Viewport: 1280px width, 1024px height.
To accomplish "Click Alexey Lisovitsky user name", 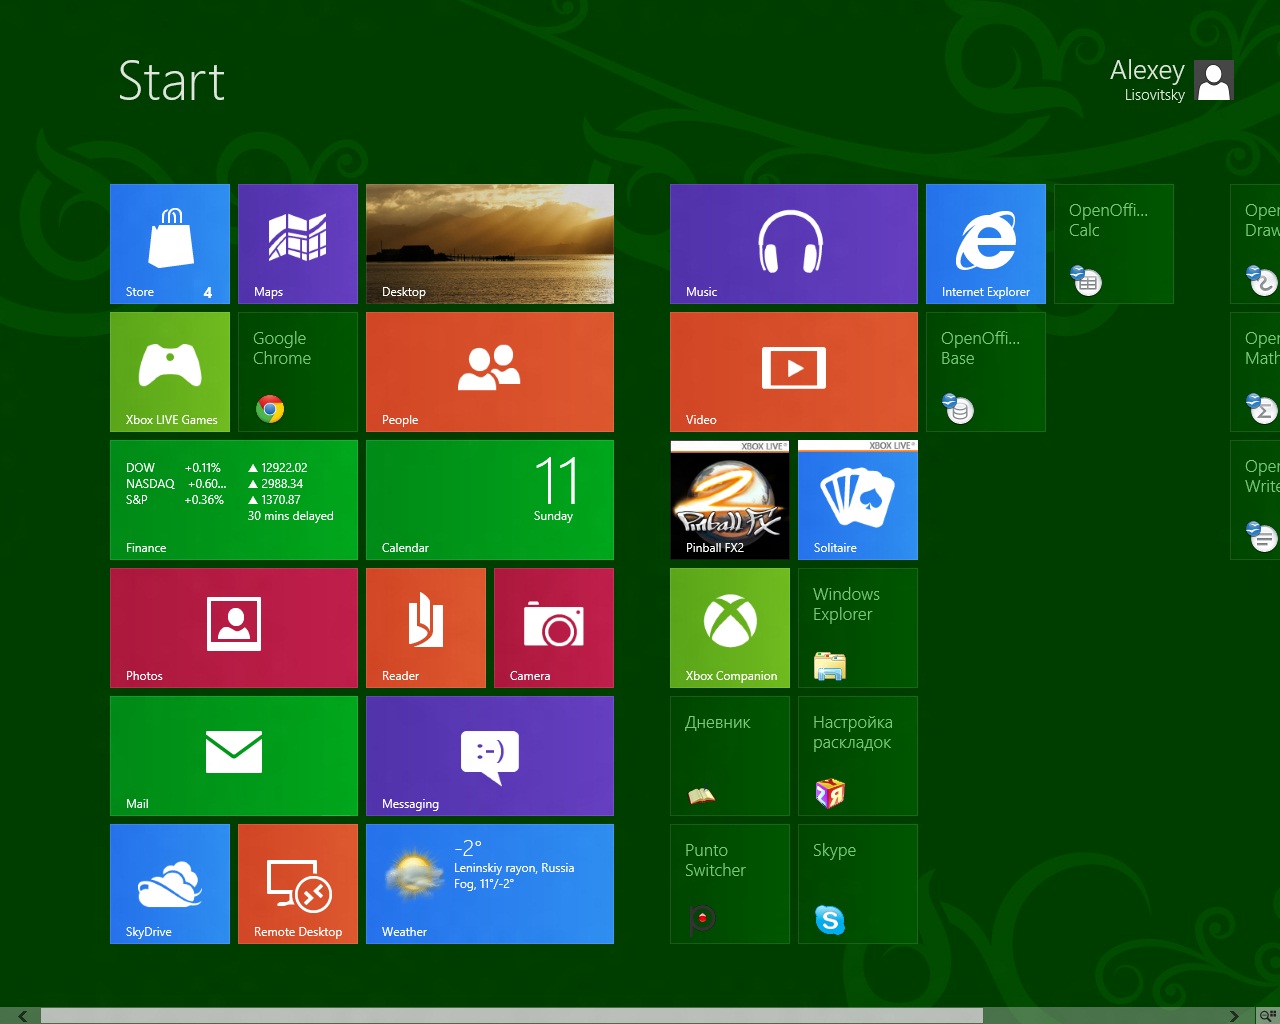I will pyautogui.click(x=1147, y=80).
